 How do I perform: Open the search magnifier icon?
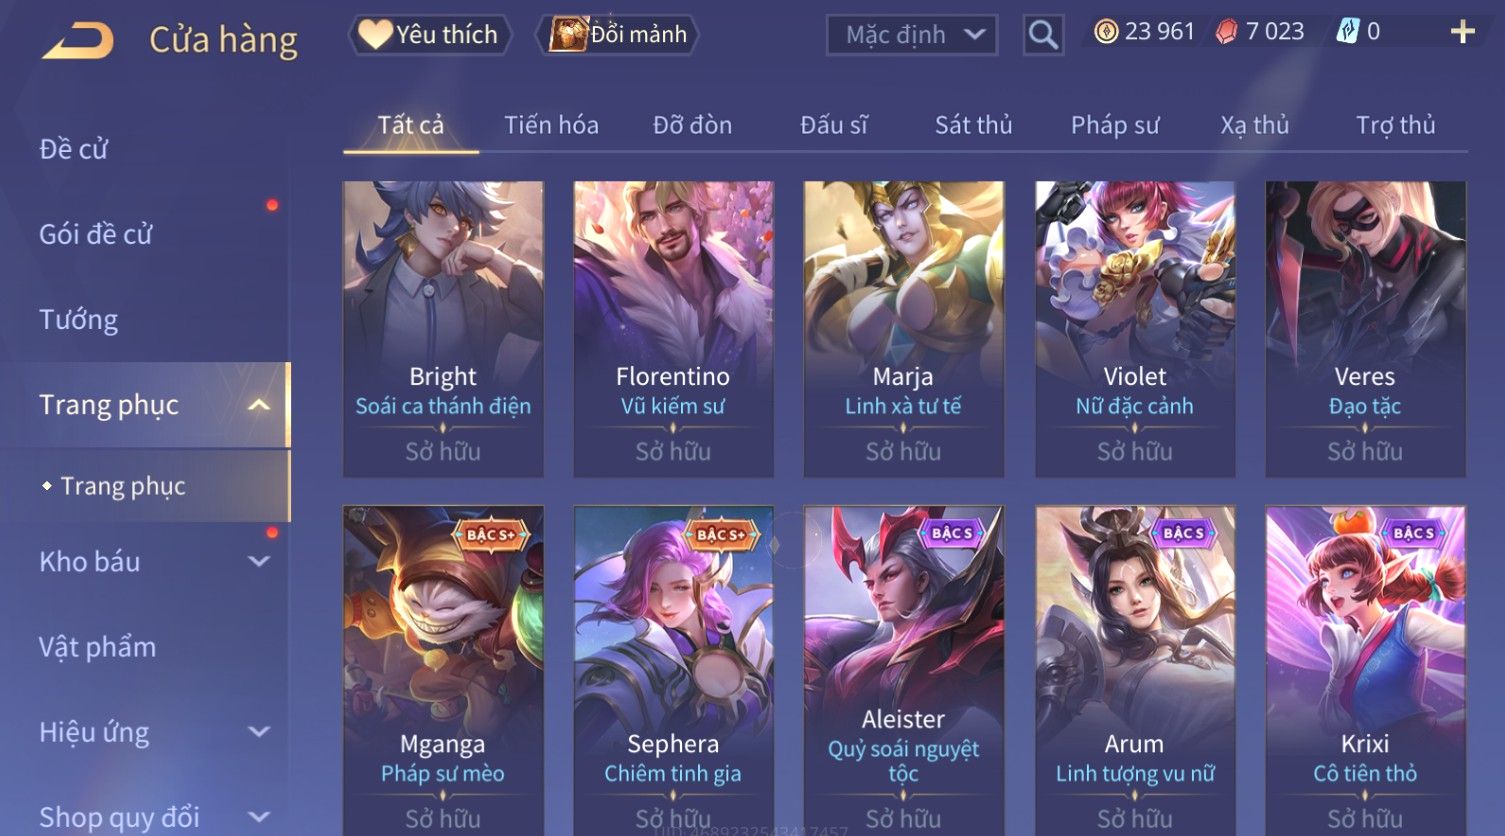pyautogui.click(x=1043, y=35)
